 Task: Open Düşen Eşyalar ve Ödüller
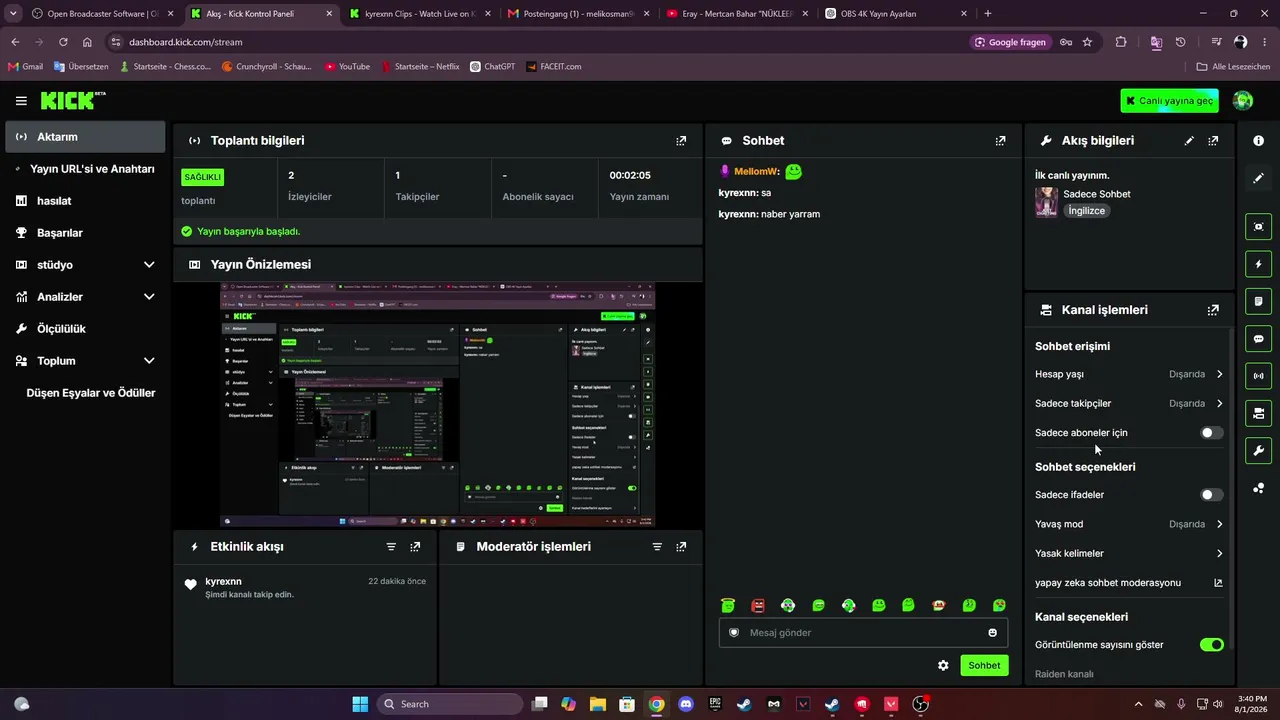85,393
